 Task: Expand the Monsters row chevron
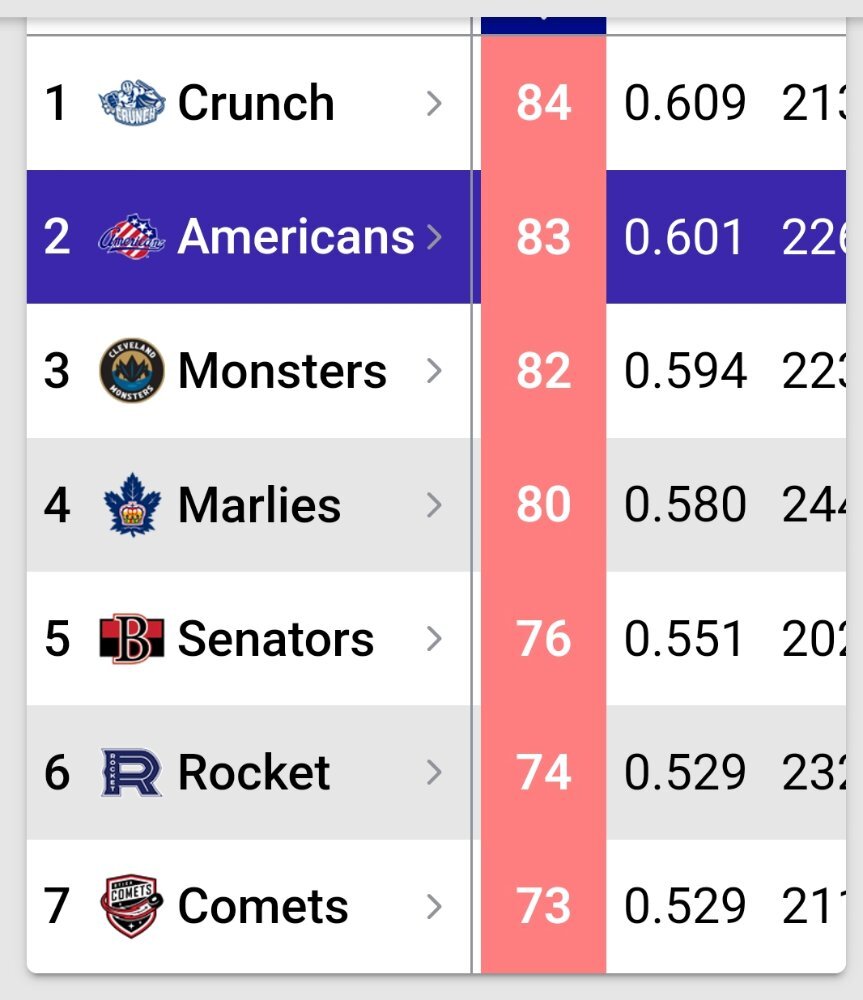(x=434, y=371)
